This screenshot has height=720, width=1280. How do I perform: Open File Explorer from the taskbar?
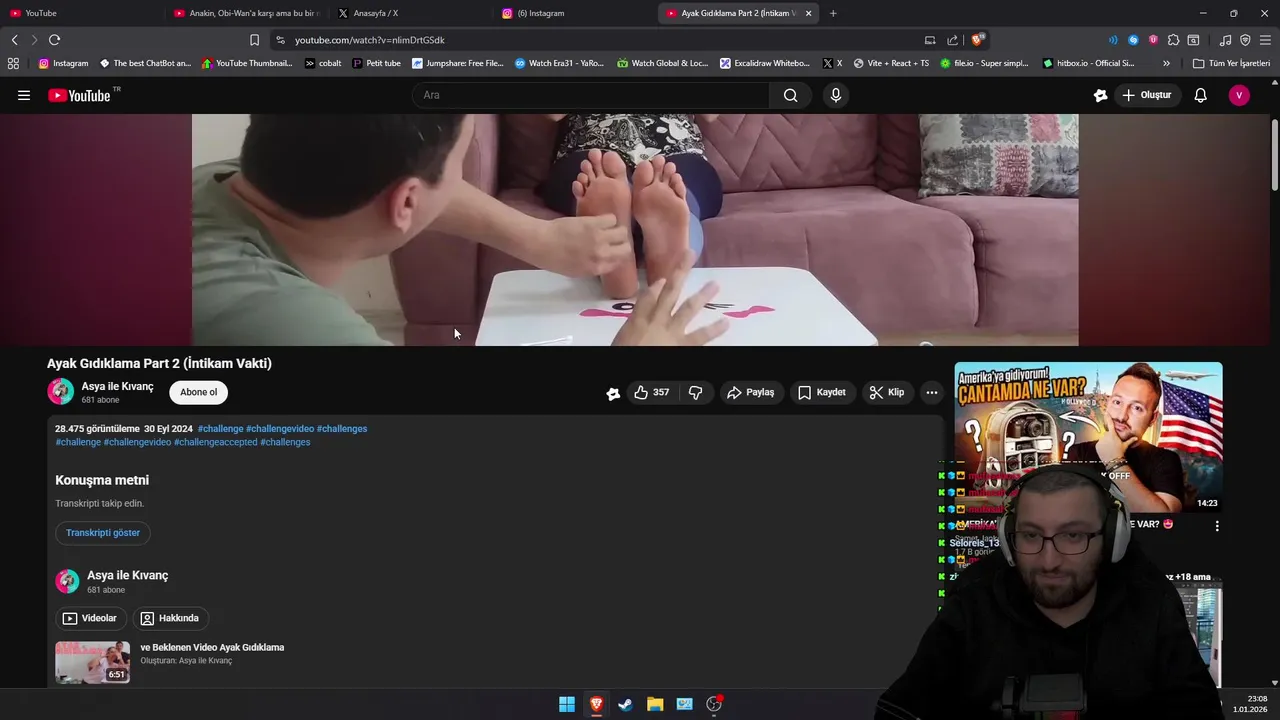point(655,704)
